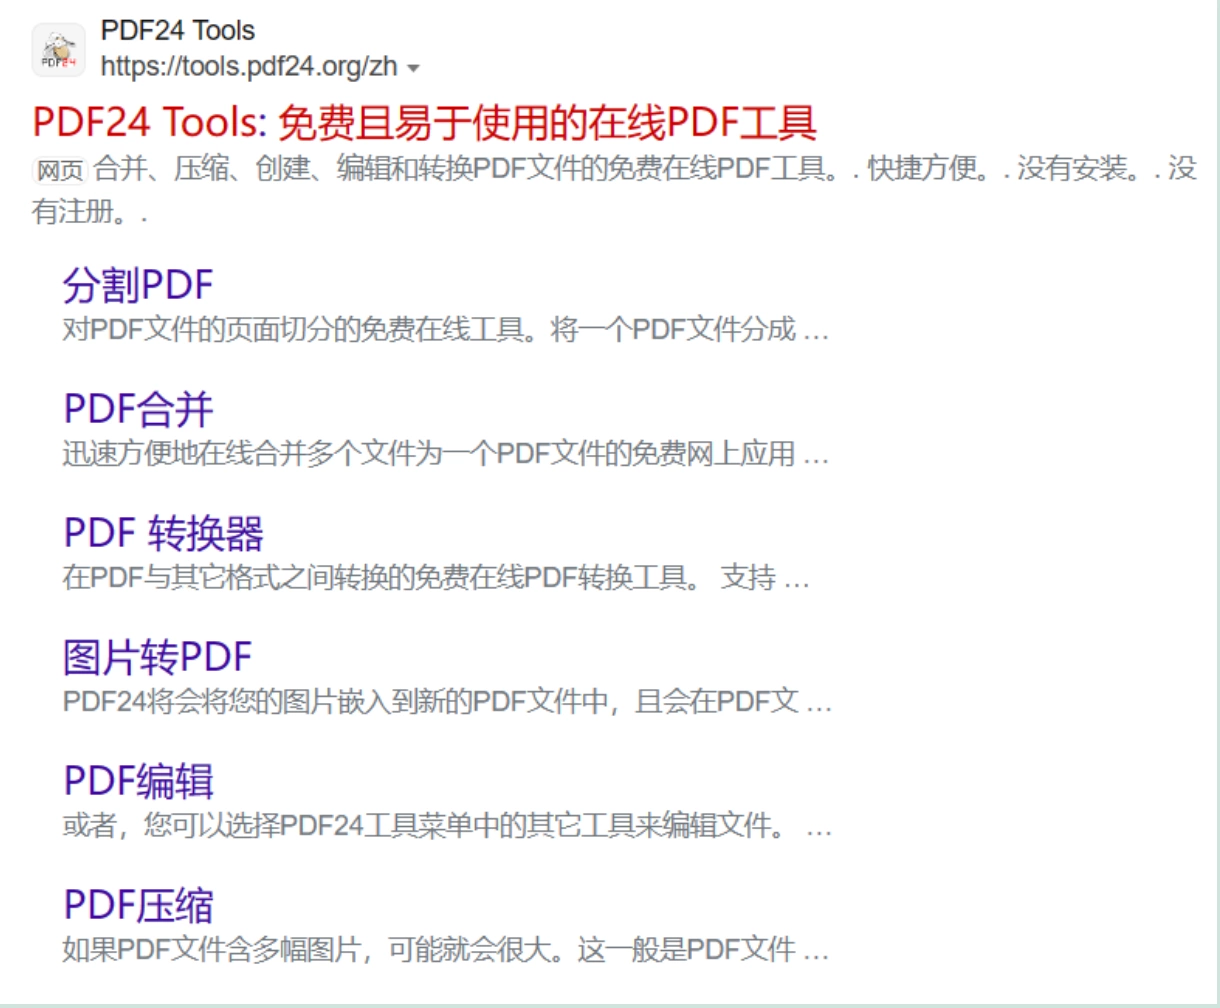Open the PDF合并 sitelink
1220x1008 pixels.
(x=138, y=409)
